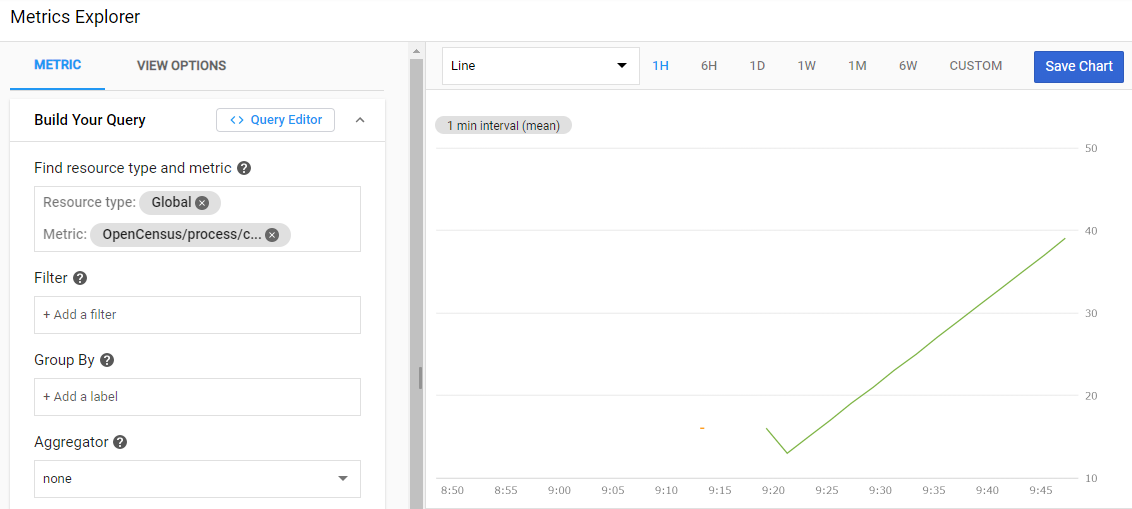Select the 6W time range
Image resolution: width=1132 pixels, height=509 pixels.
pyautogui.click(x=907, y=66)
